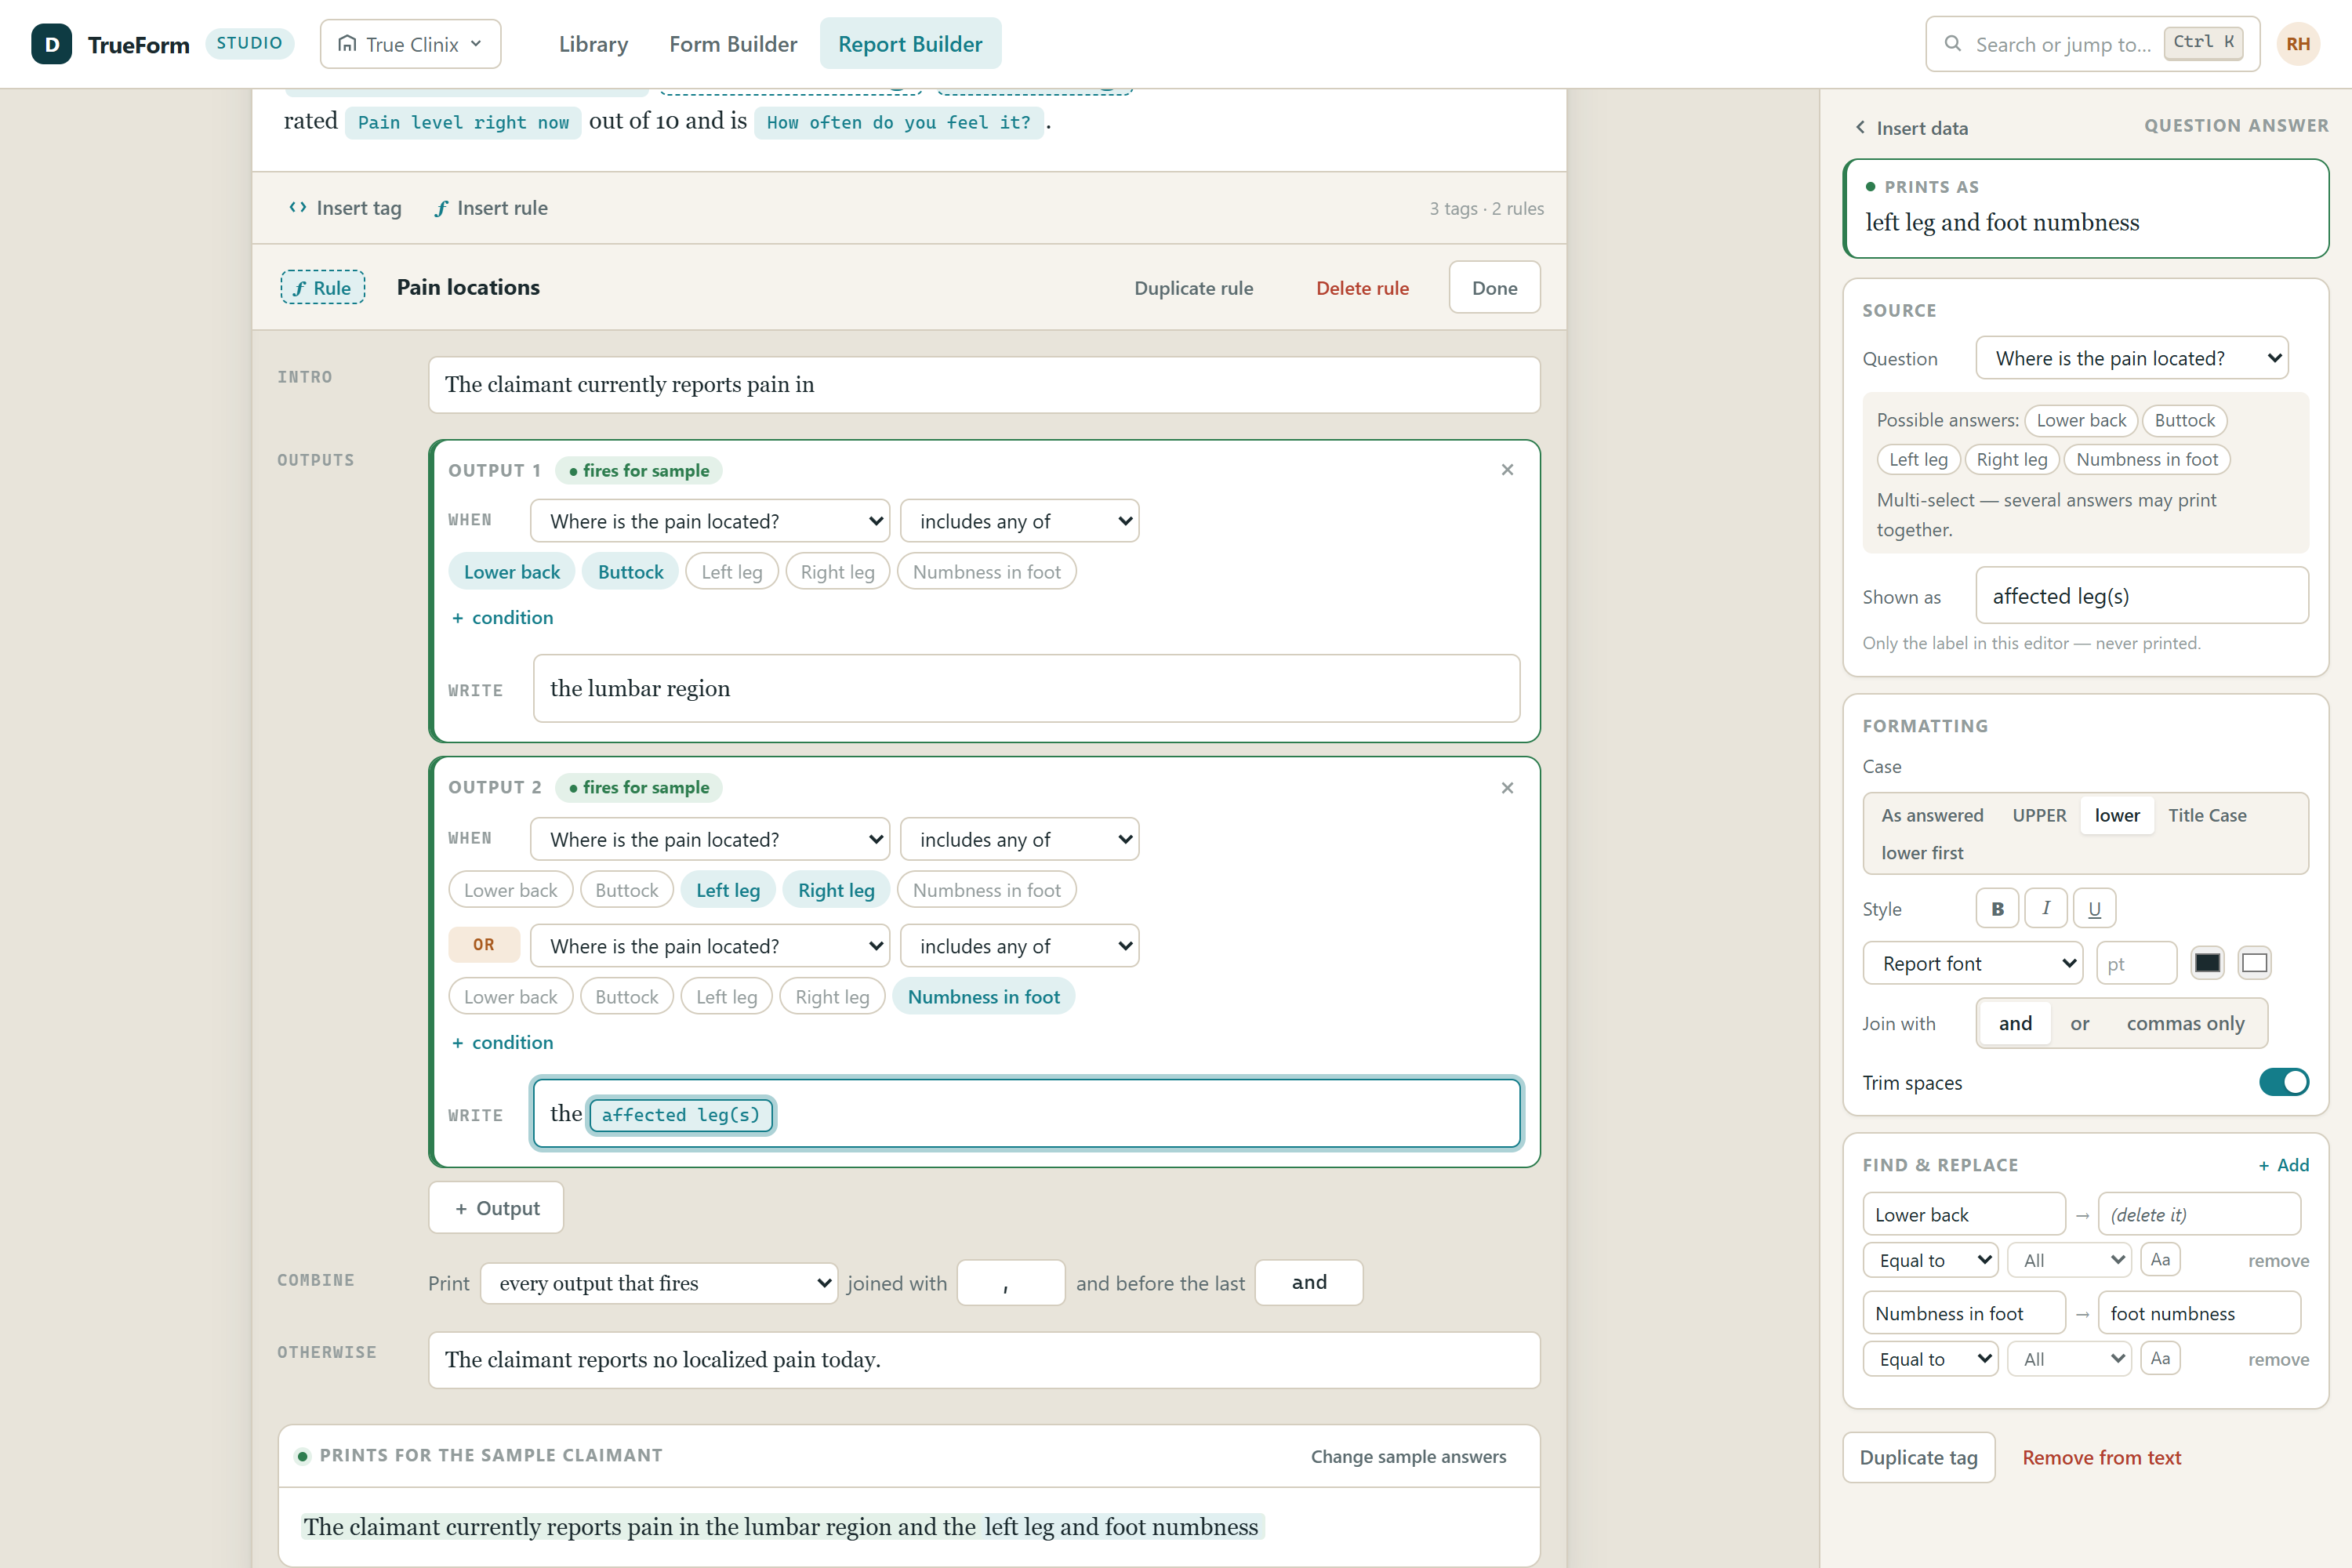Toggle Bold style button
The width and height of the screenshot is (2352, 1568).
pyautogui.click(x=1997, y=909)
